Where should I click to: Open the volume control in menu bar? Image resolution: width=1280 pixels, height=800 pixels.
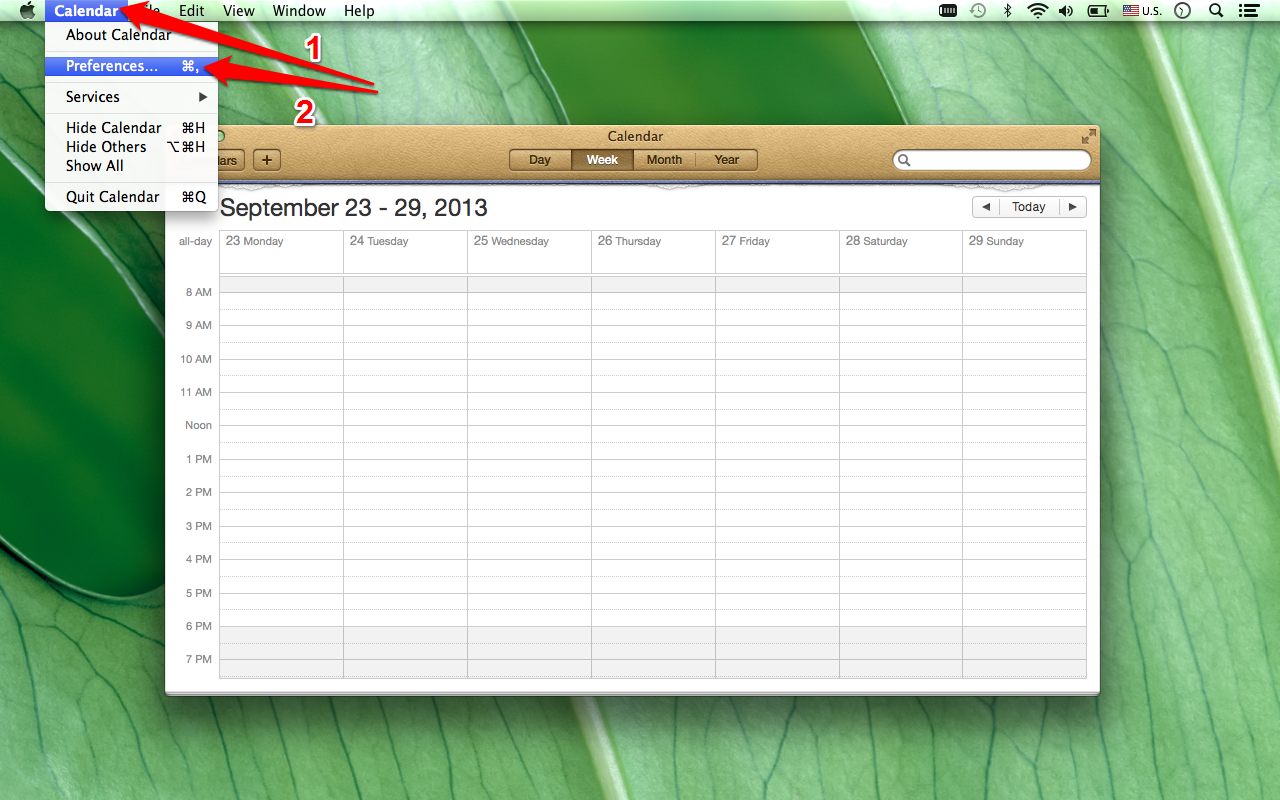tap(1066, 11)
